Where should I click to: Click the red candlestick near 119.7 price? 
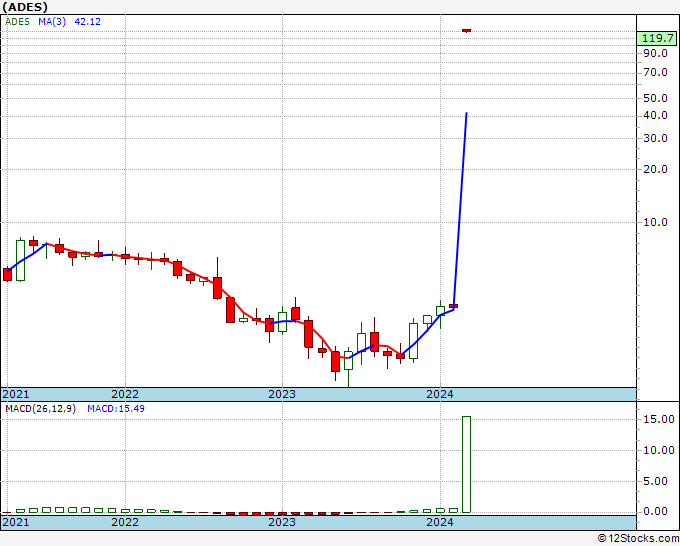(x=467, y=31)
